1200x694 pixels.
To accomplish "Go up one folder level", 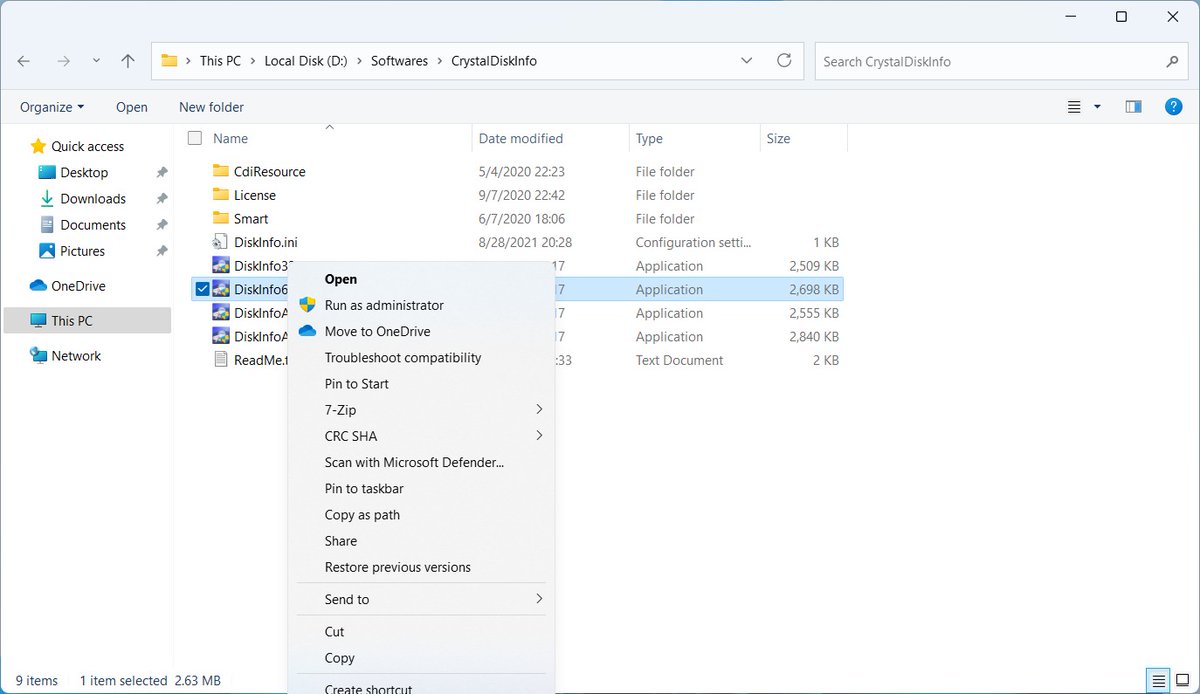I will click(x=128, y=61).
